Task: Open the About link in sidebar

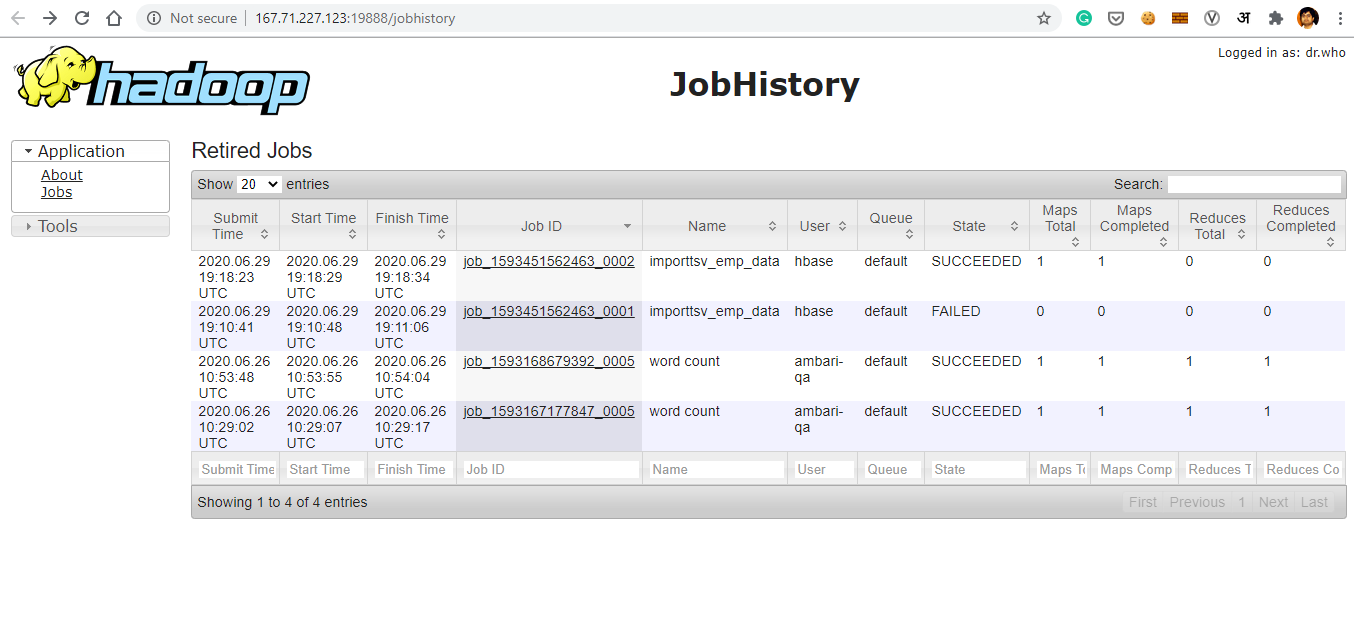Action: point(61,174)
